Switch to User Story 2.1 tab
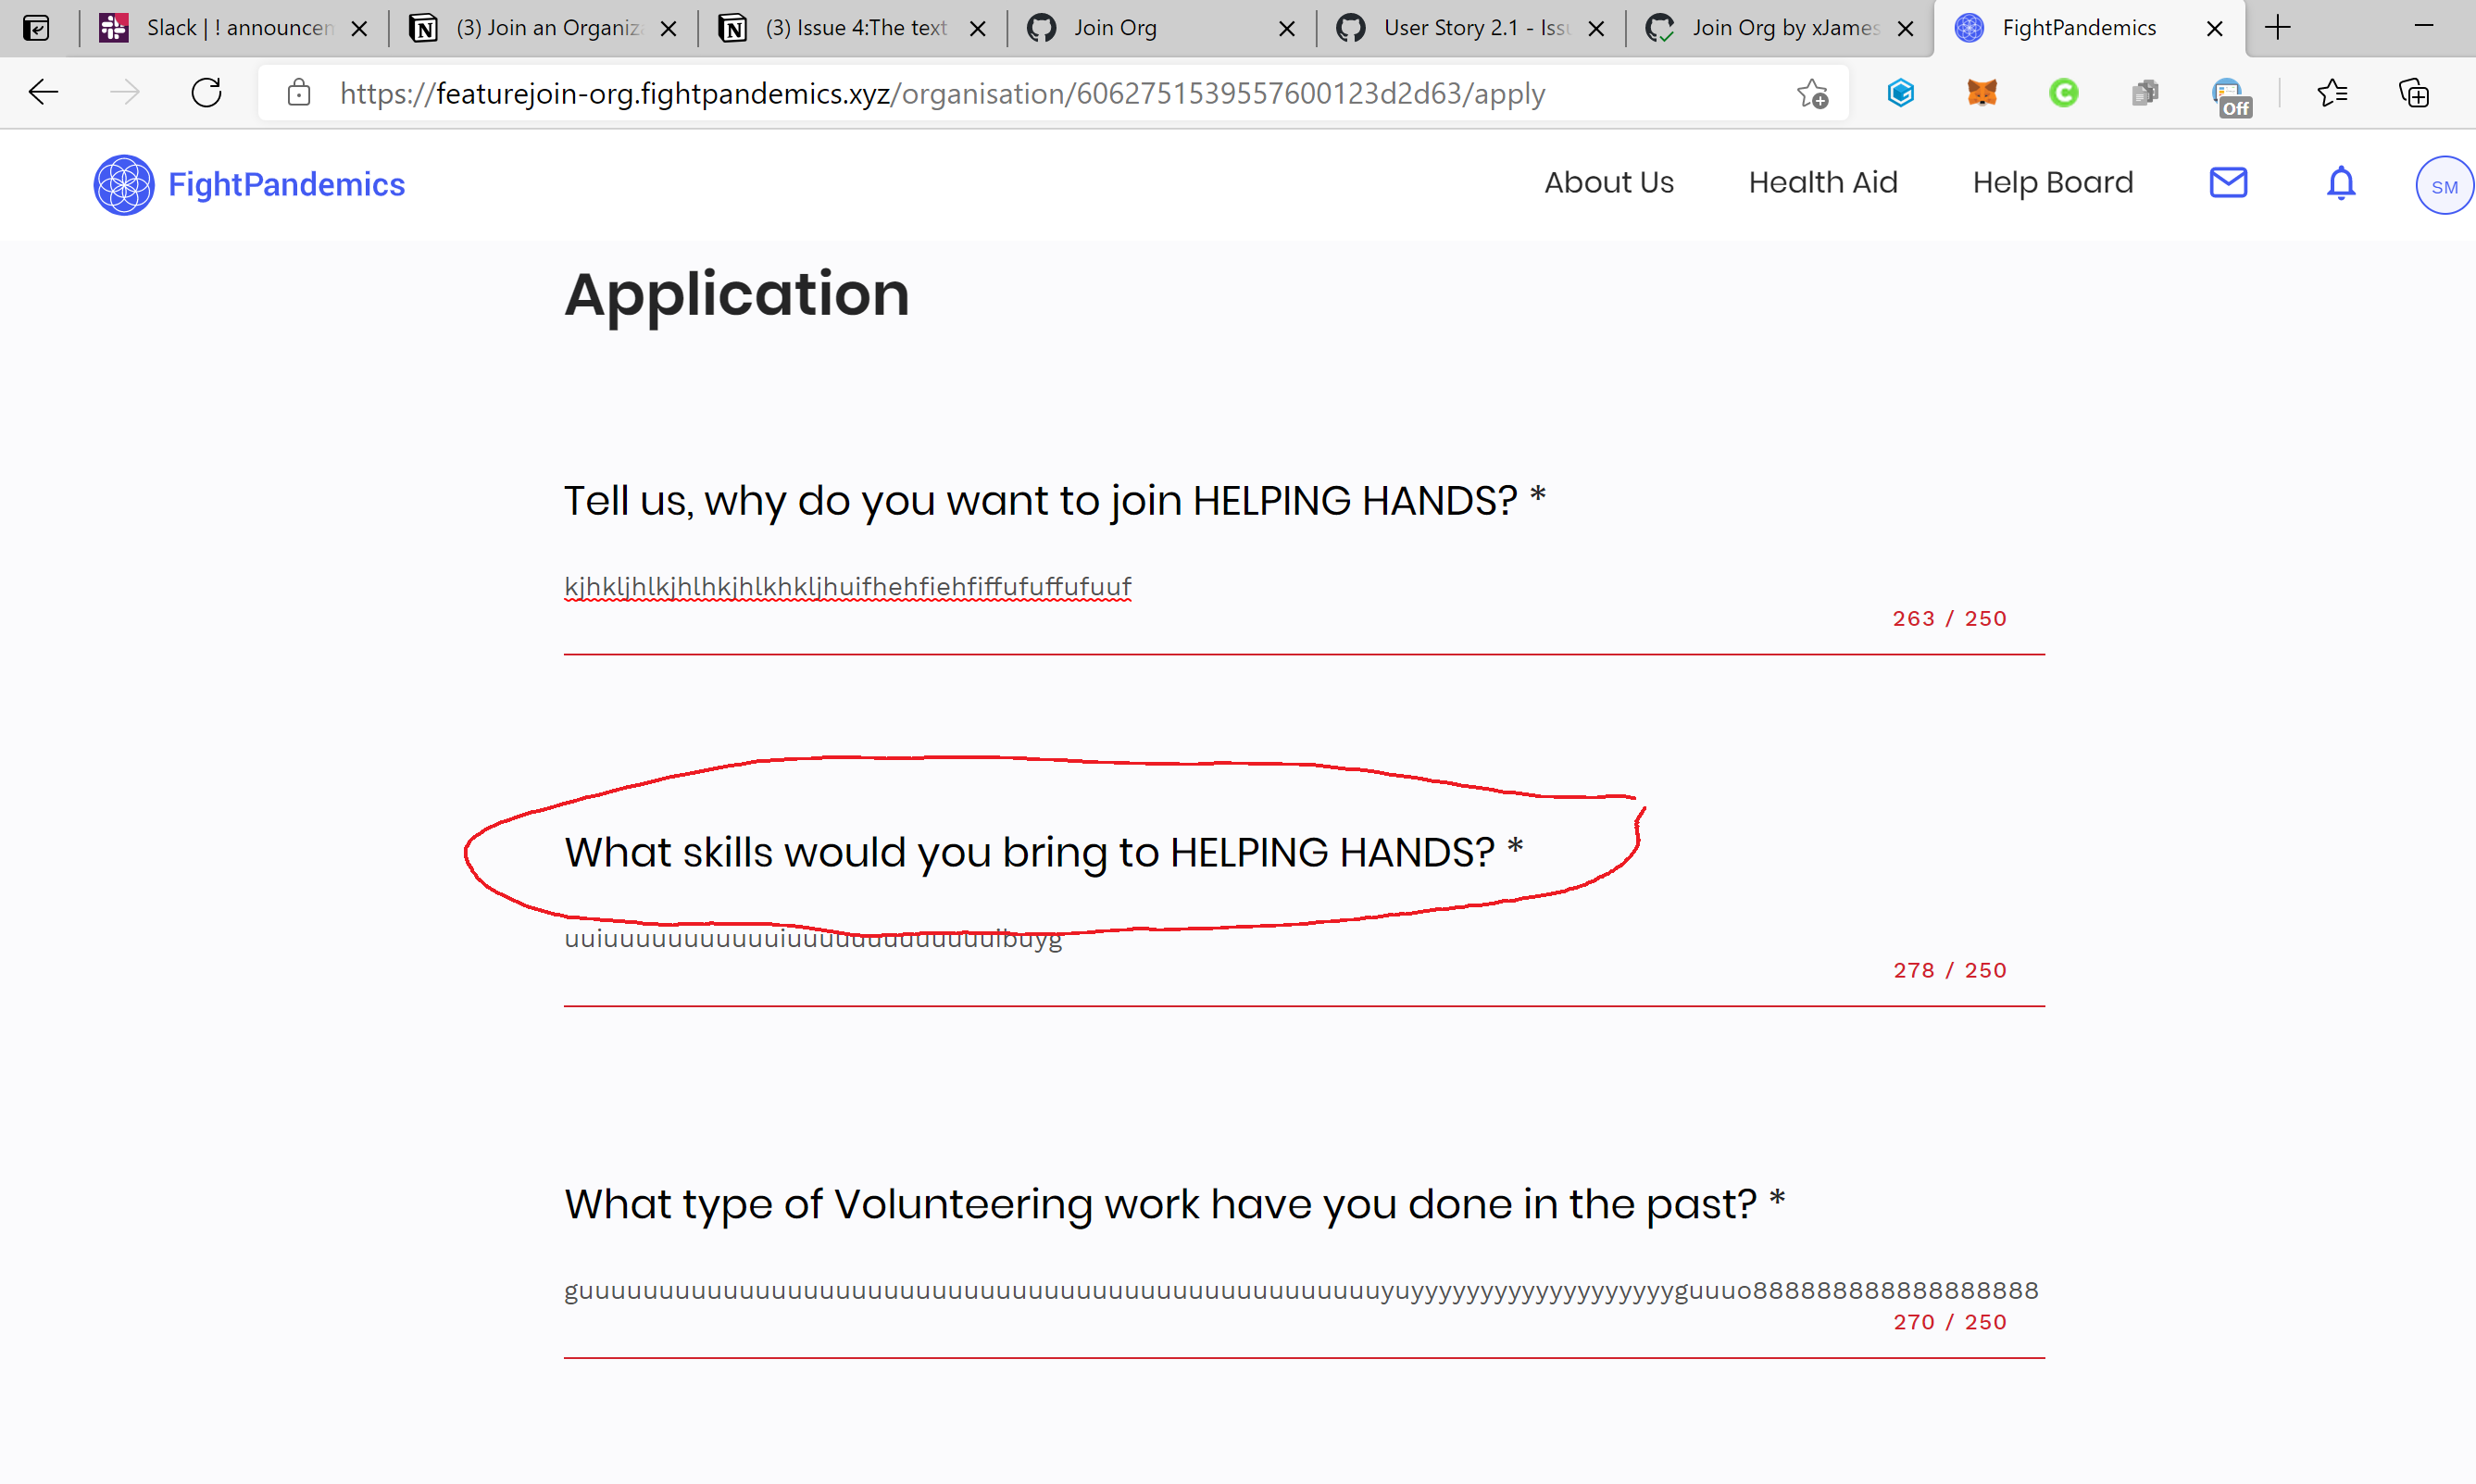This screenshot has height=1484, width=2476. [x=1471, y=28]
